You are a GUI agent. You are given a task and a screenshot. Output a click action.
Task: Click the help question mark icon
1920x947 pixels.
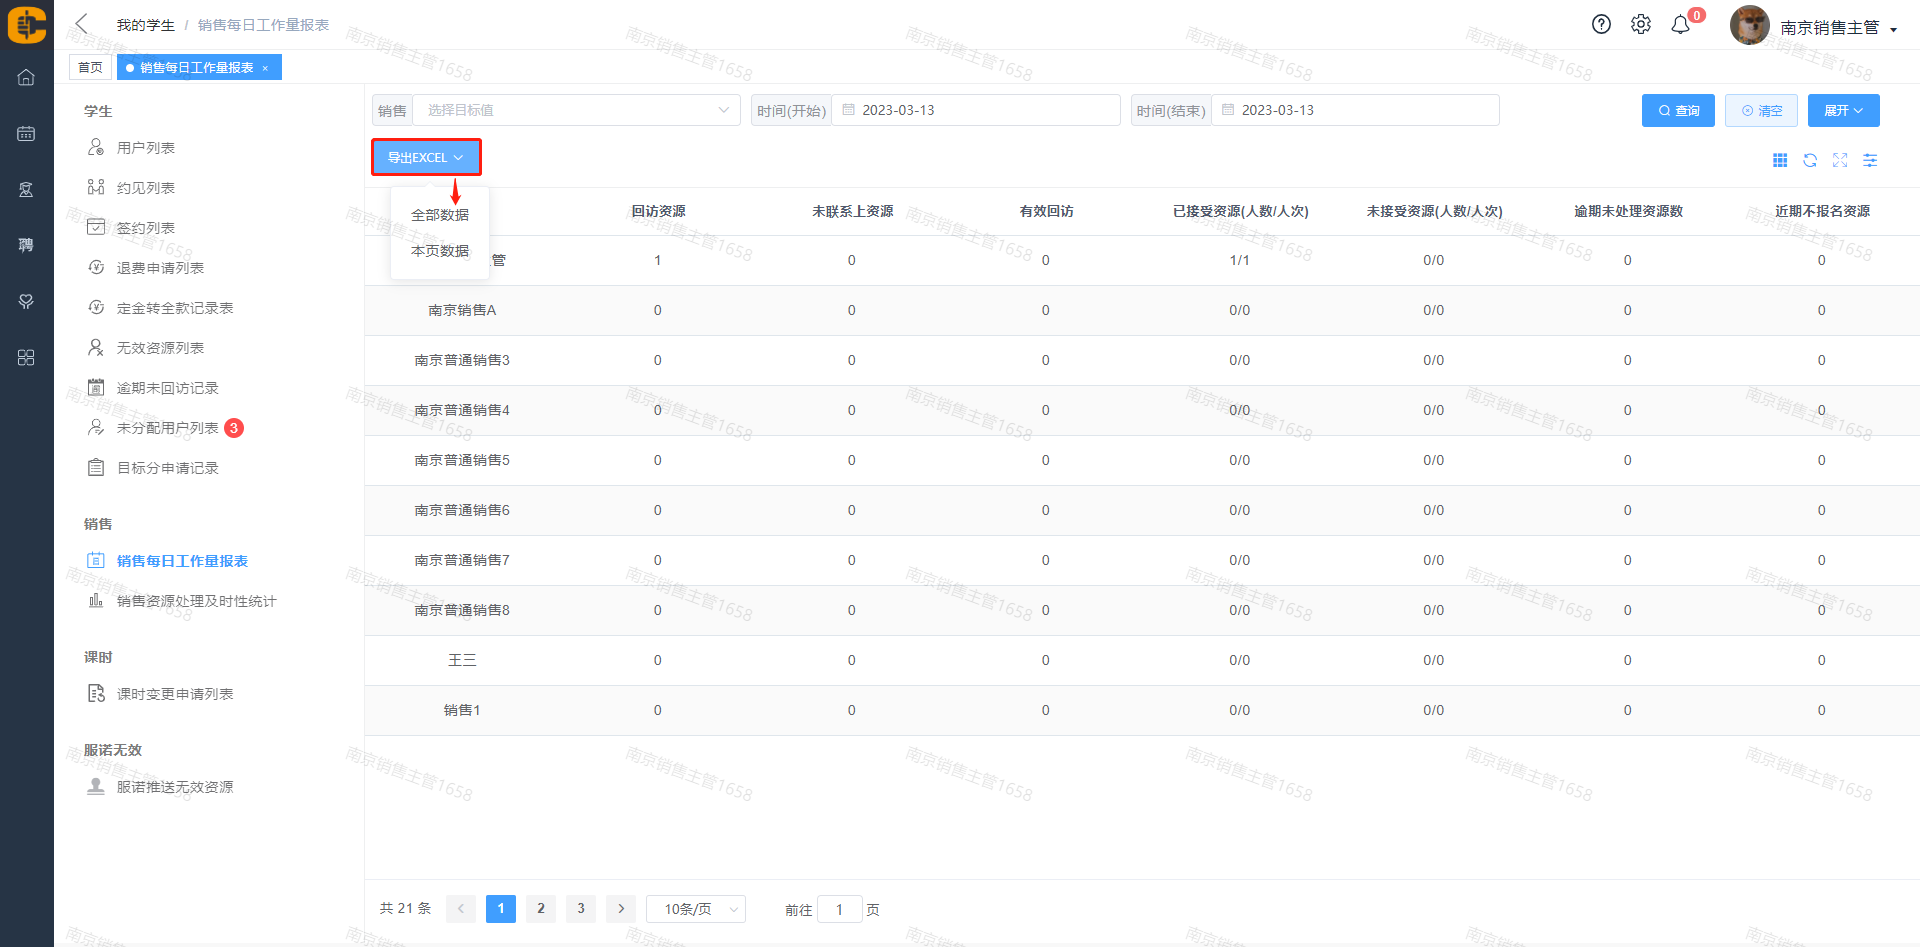tap(1601, 25)
